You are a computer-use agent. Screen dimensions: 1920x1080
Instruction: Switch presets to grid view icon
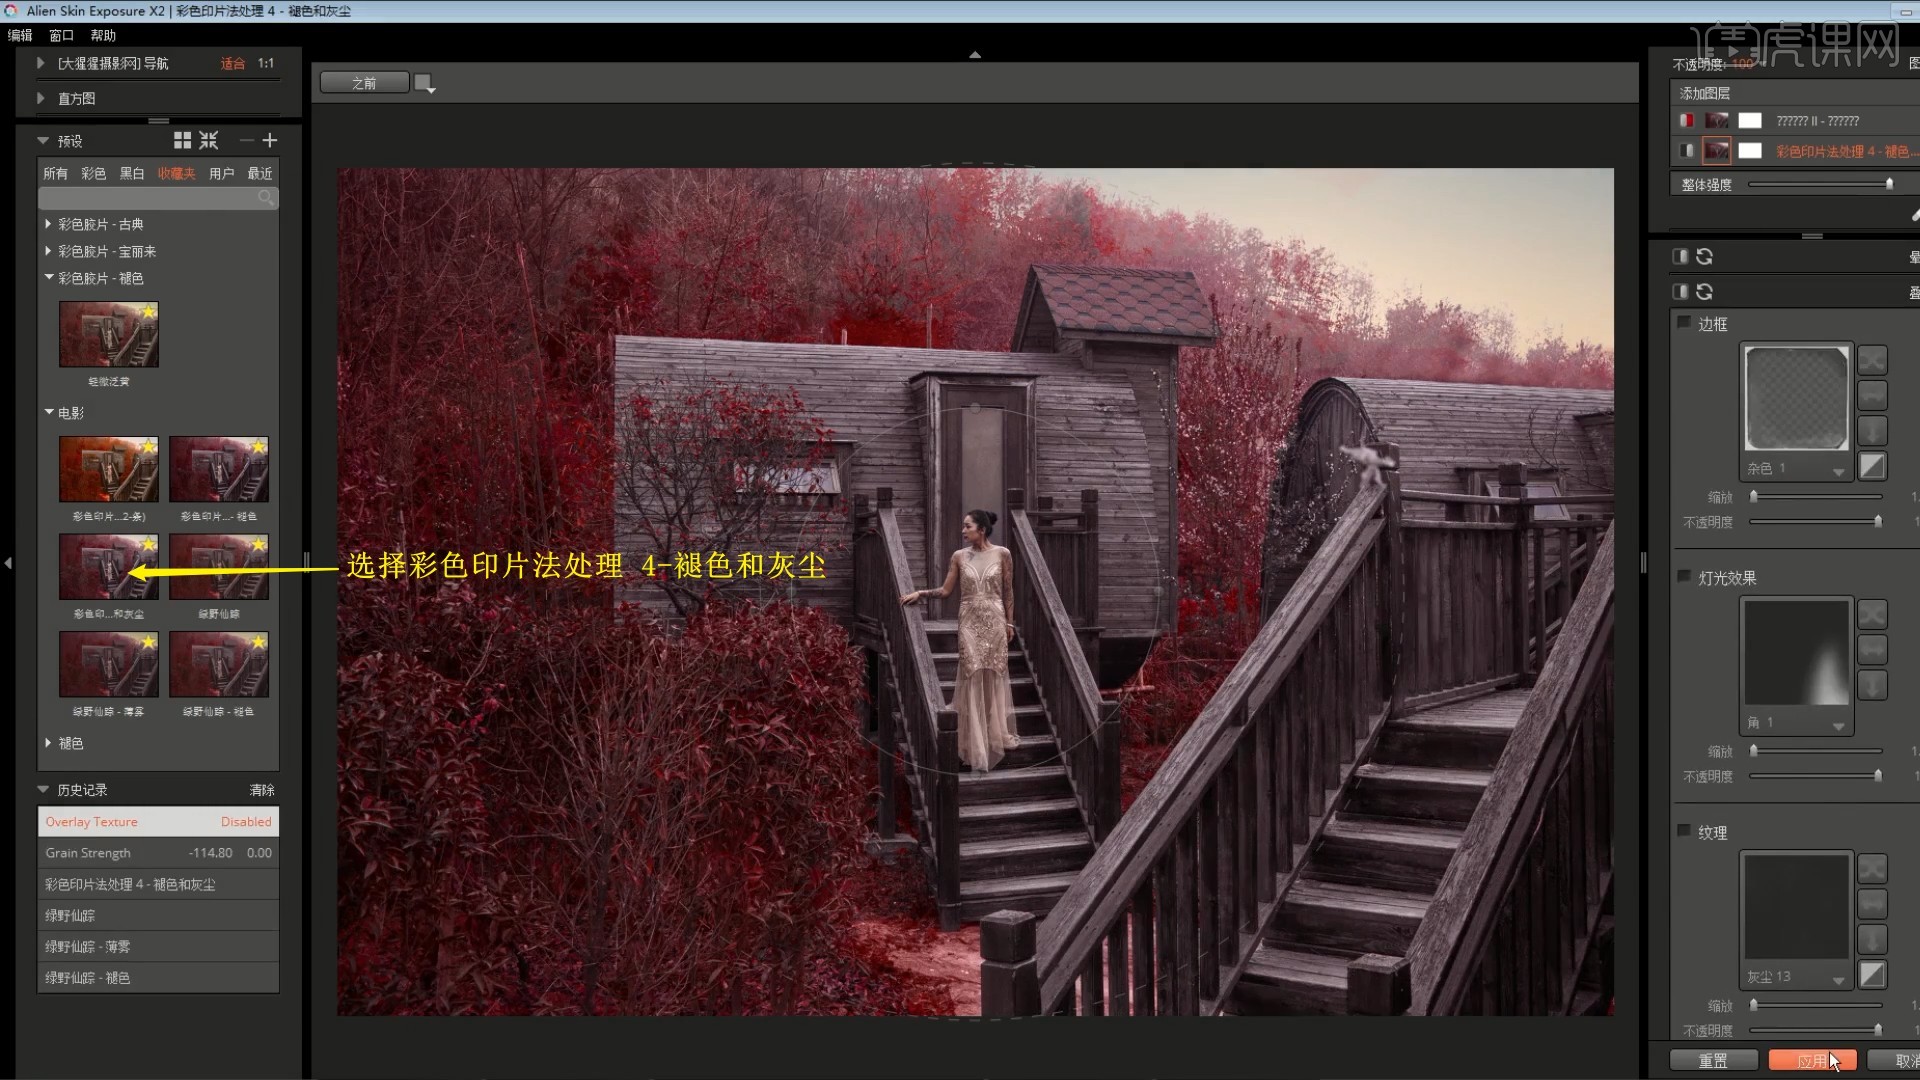182,141
